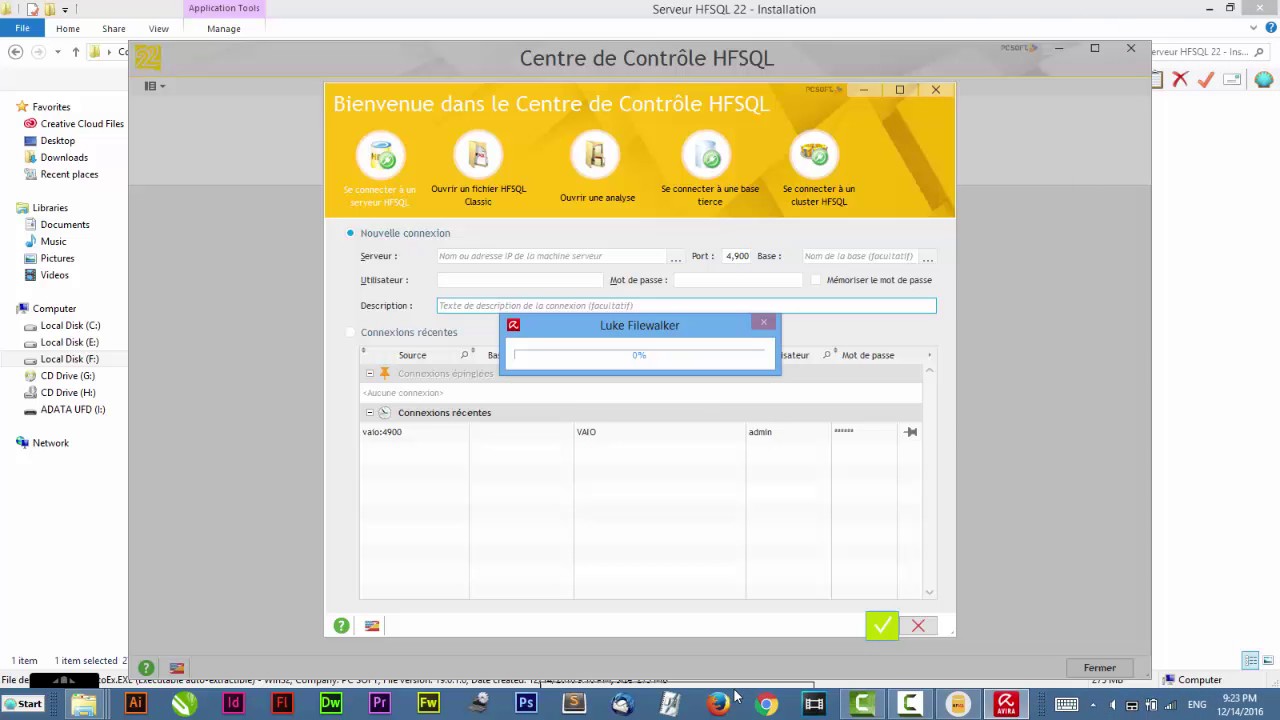Click the red X cancel button
The image size is (1280, 720).
click(x=918, y=626)
